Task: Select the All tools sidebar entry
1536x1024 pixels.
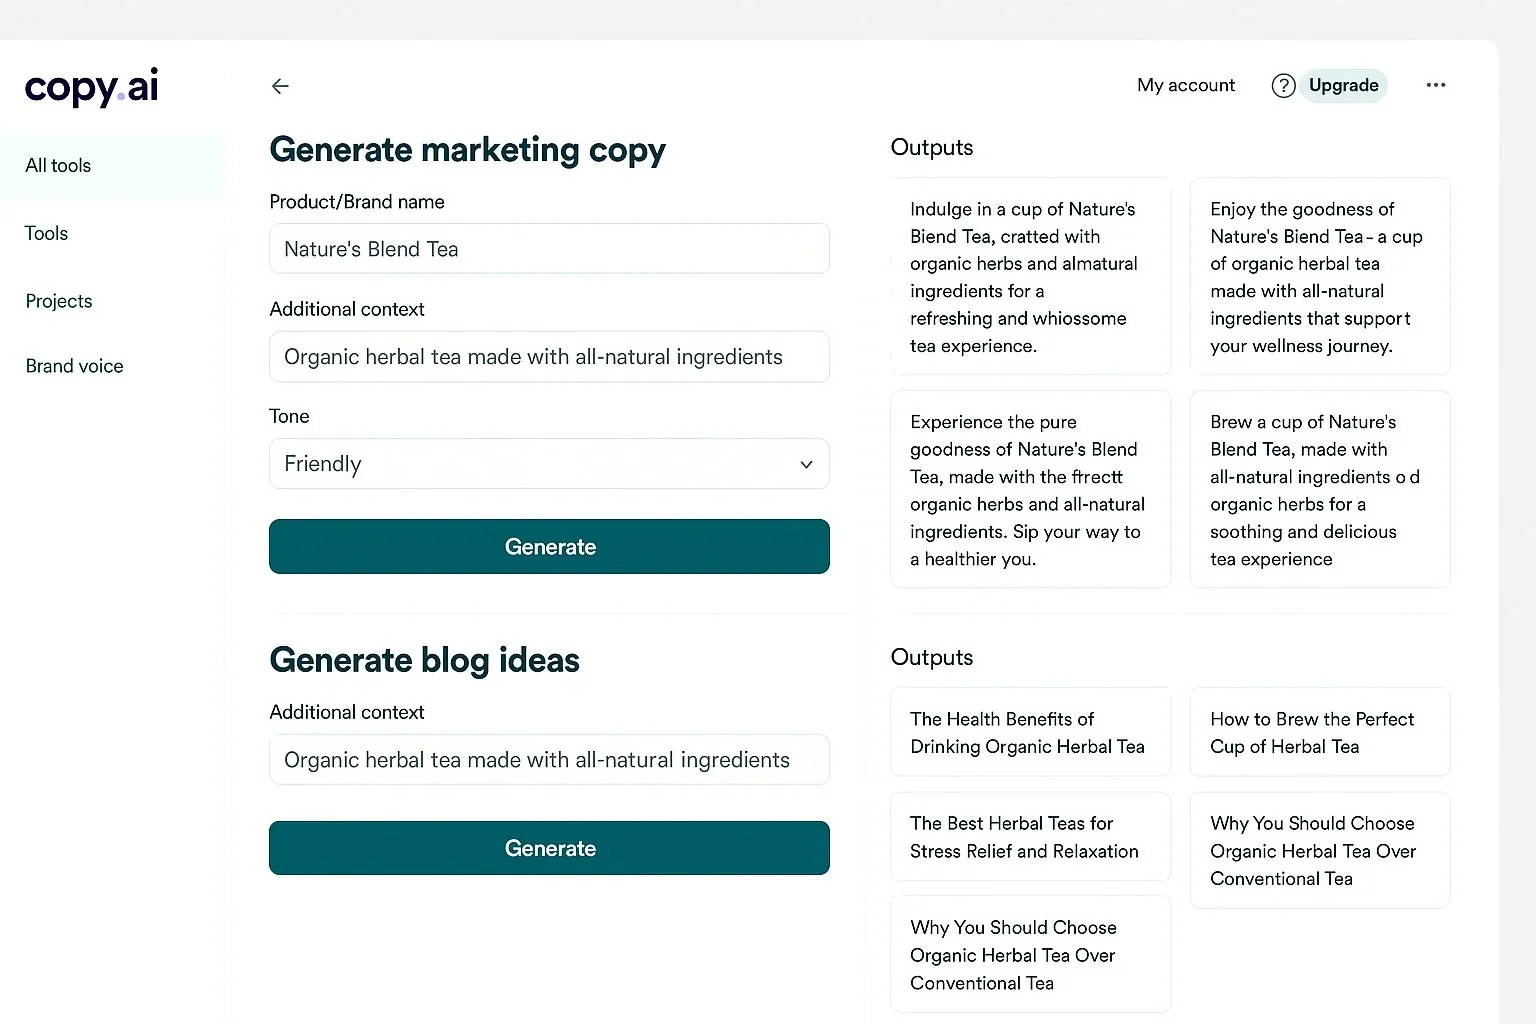Action: pos(57,165)
